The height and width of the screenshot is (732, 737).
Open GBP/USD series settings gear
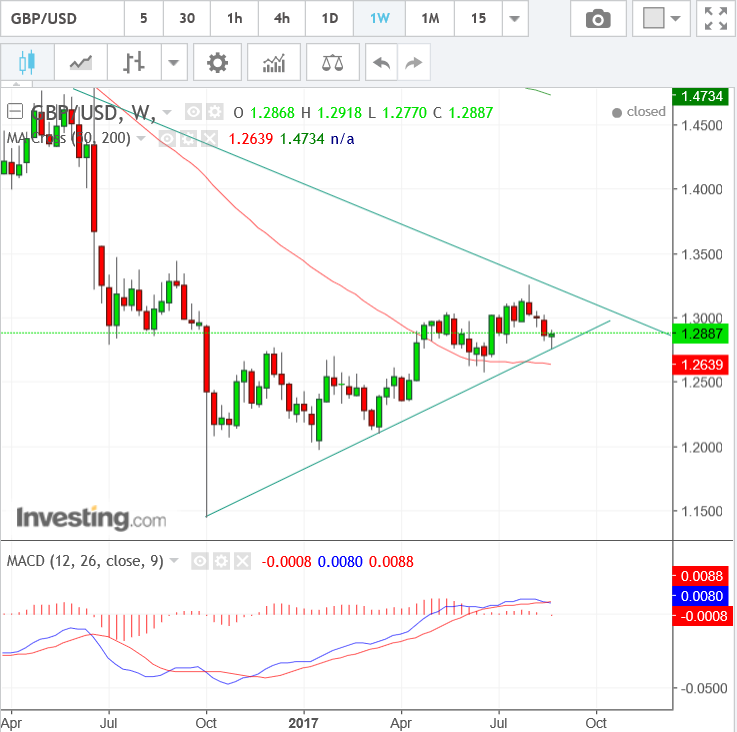(215, 112)
